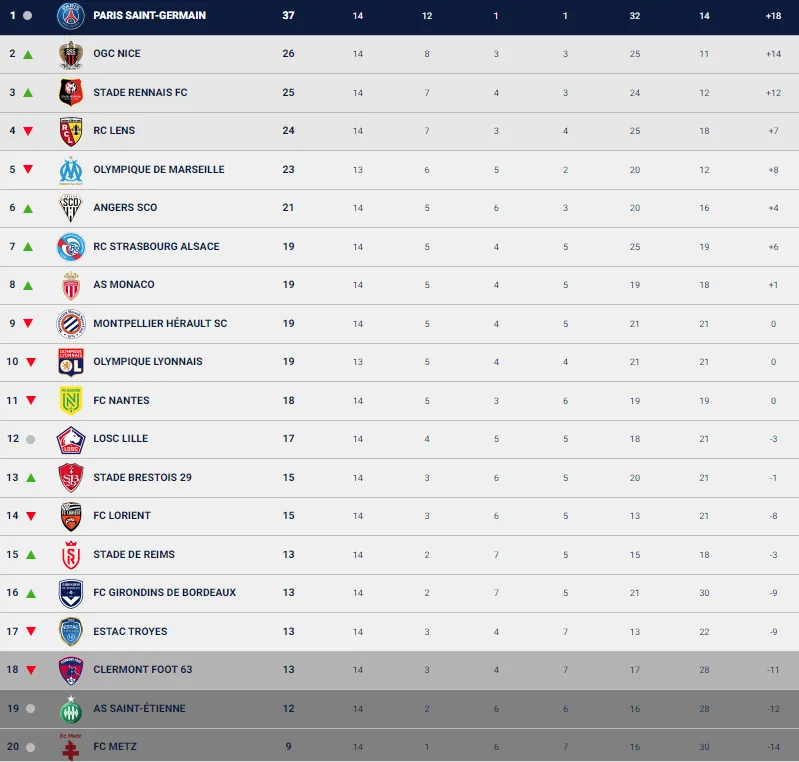
Task: Select the FC Nantes yellow badge
Action: [x=70, y=401]
